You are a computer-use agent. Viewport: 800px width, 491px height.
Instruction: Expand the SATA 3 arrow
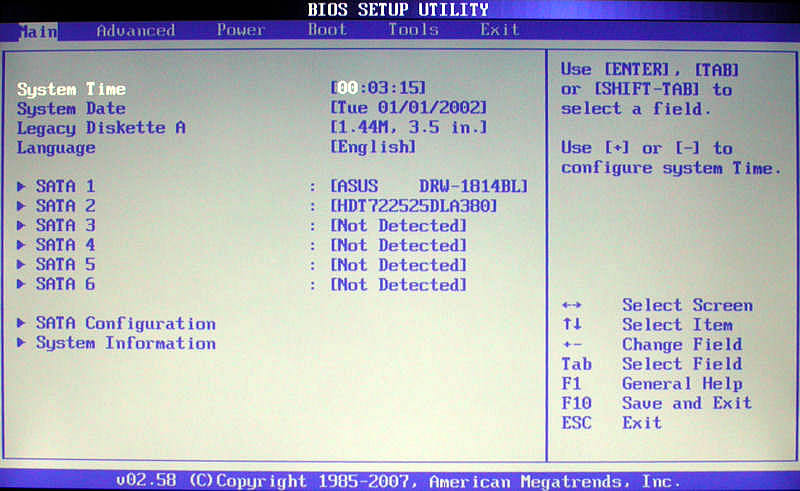pos(21,225)
